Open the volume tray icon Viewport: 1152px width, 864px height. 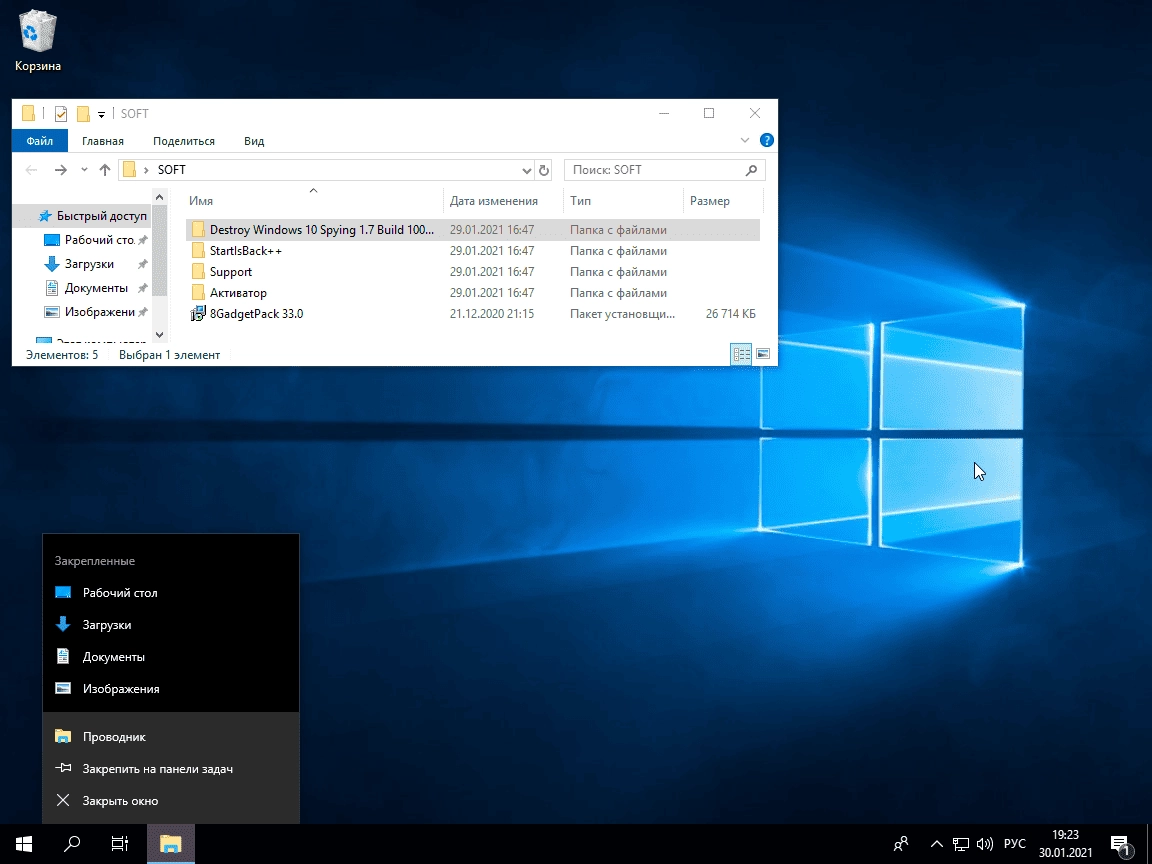984,844
